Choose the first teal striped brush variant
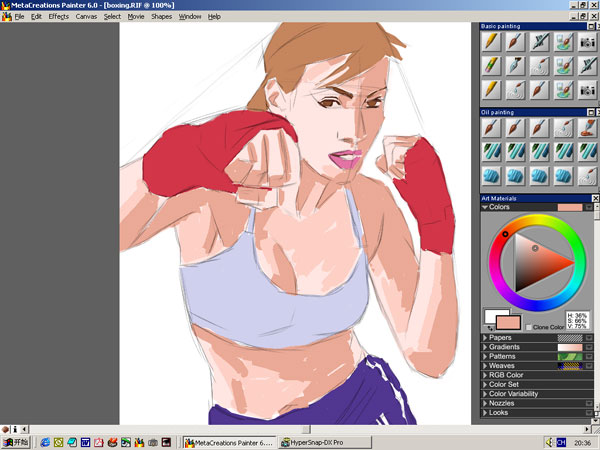The image size is (600, 450). pos(491,151)
